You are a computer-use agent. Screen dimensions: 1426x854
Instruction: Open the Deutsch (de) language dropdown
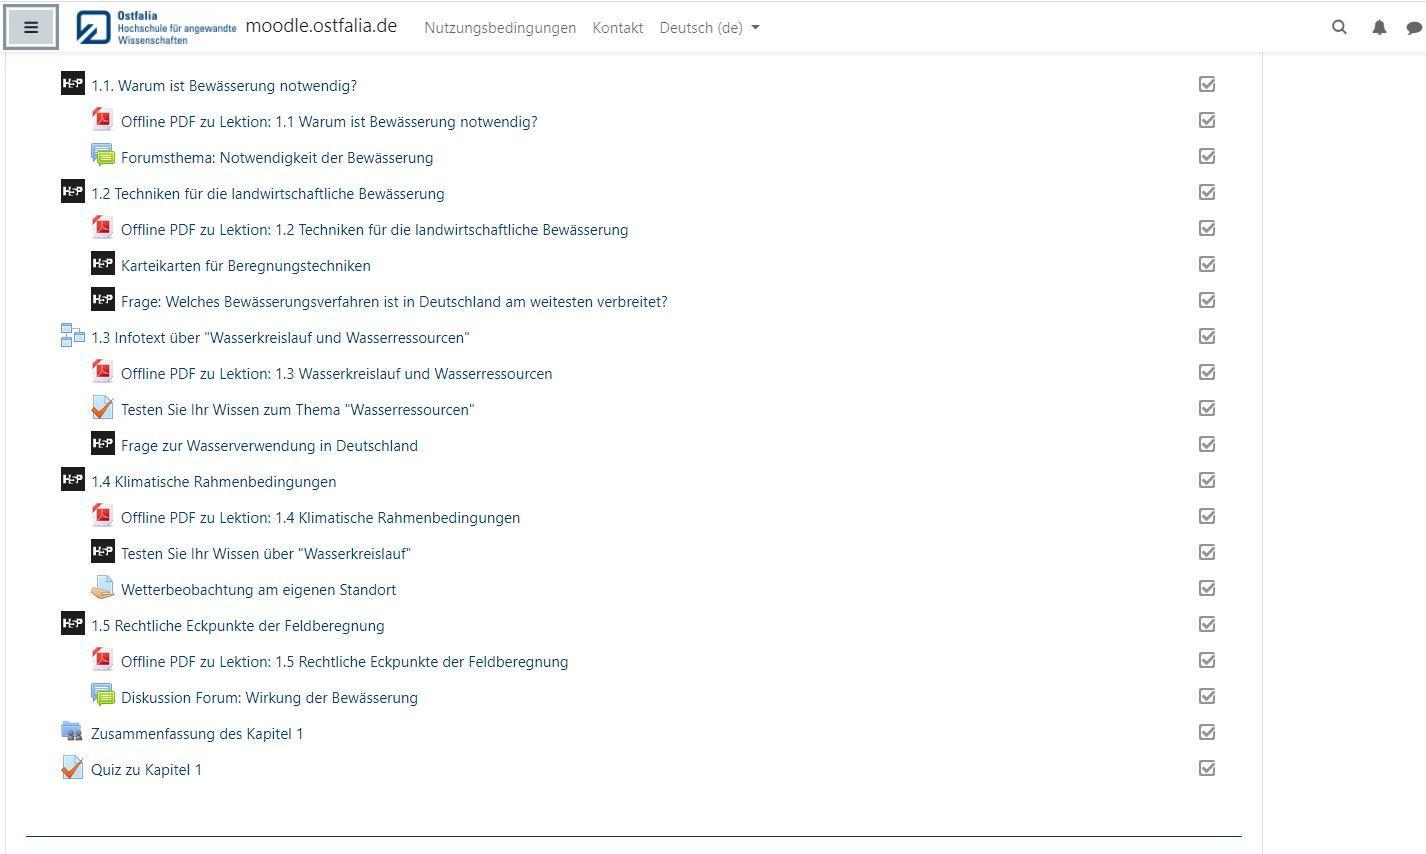(x=708, y=28)
